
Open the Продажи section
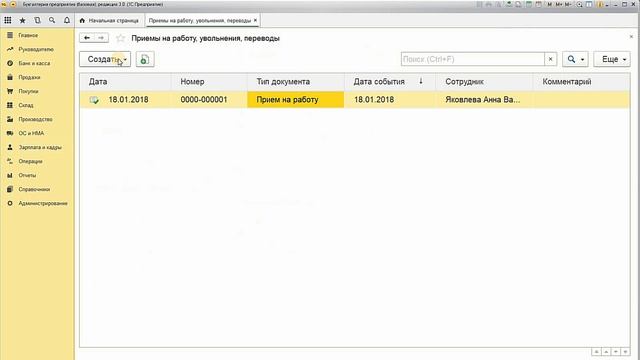[x=29, y=77]
